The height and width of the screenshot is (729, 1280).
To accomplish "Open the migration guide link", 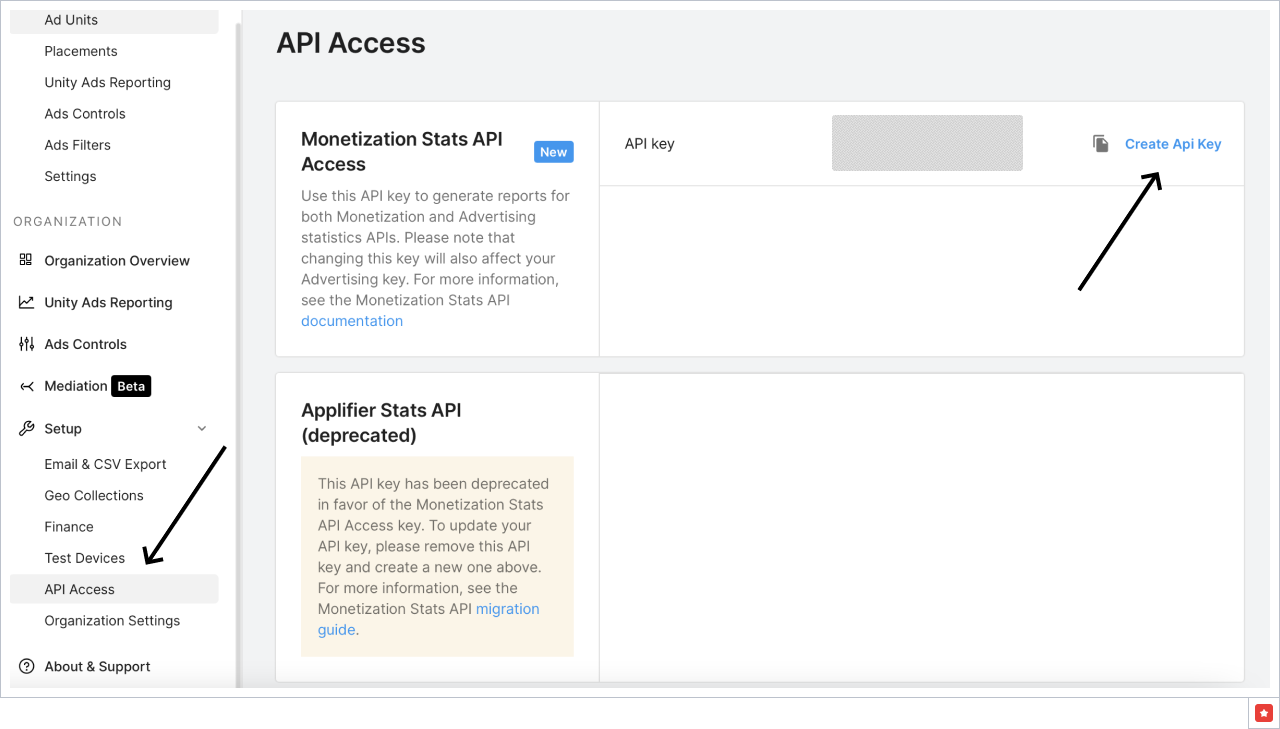I will pyautogui.click(x=507, y=608).
